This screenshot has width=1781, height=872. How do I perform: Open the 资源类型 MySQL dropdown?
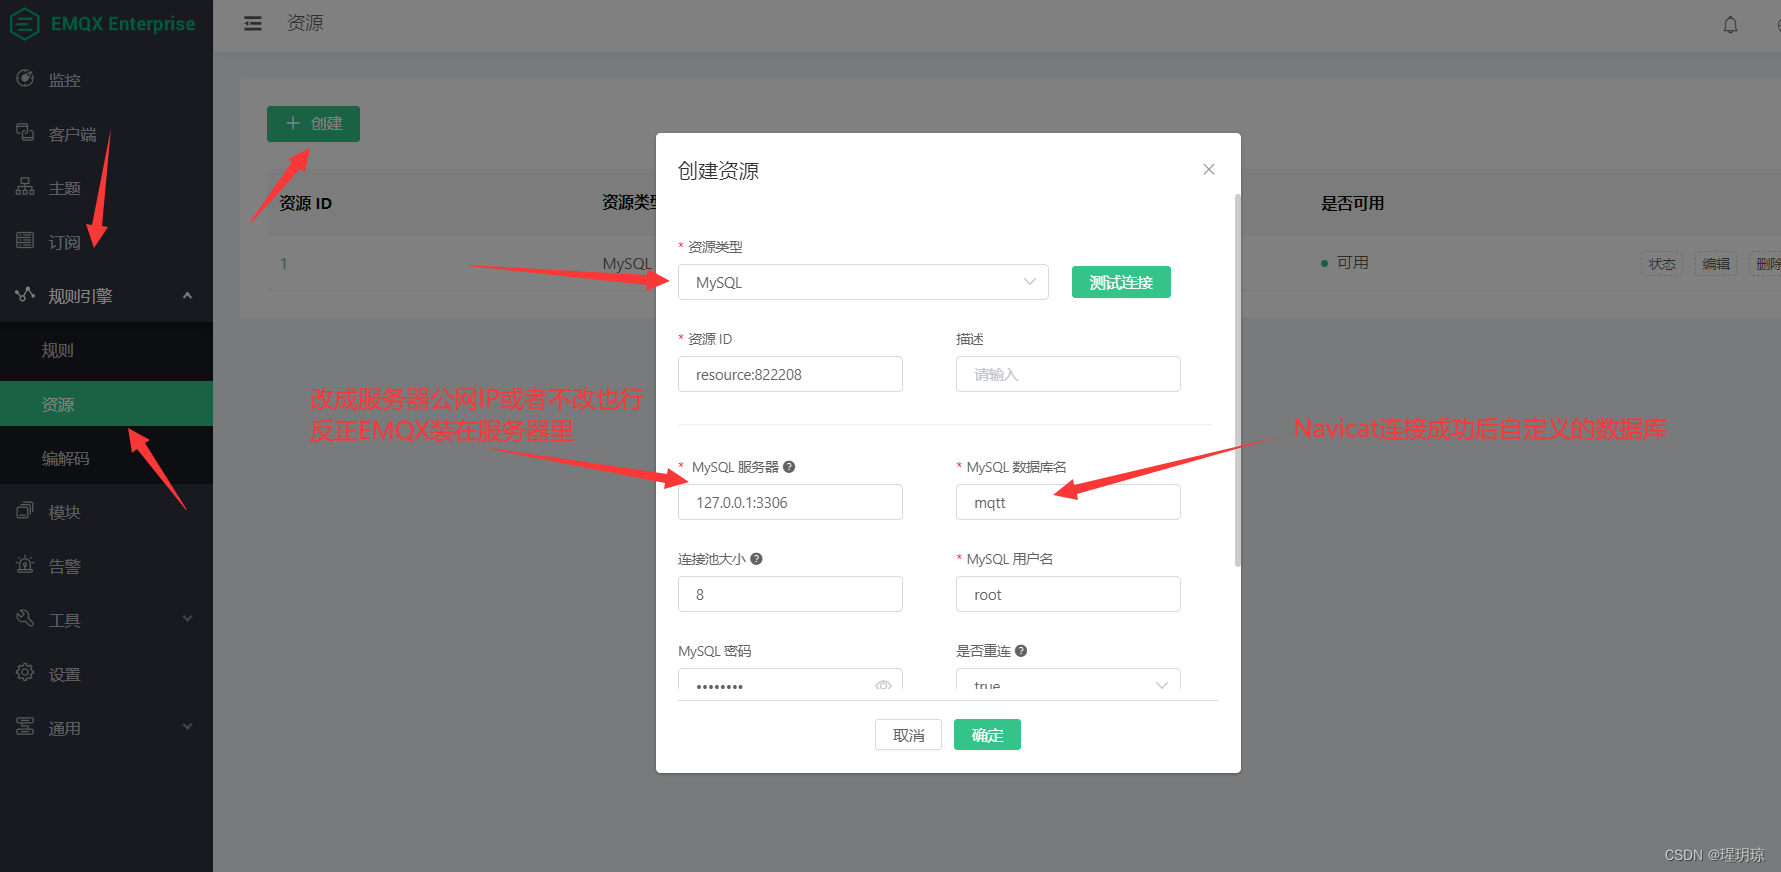(863, 282)
